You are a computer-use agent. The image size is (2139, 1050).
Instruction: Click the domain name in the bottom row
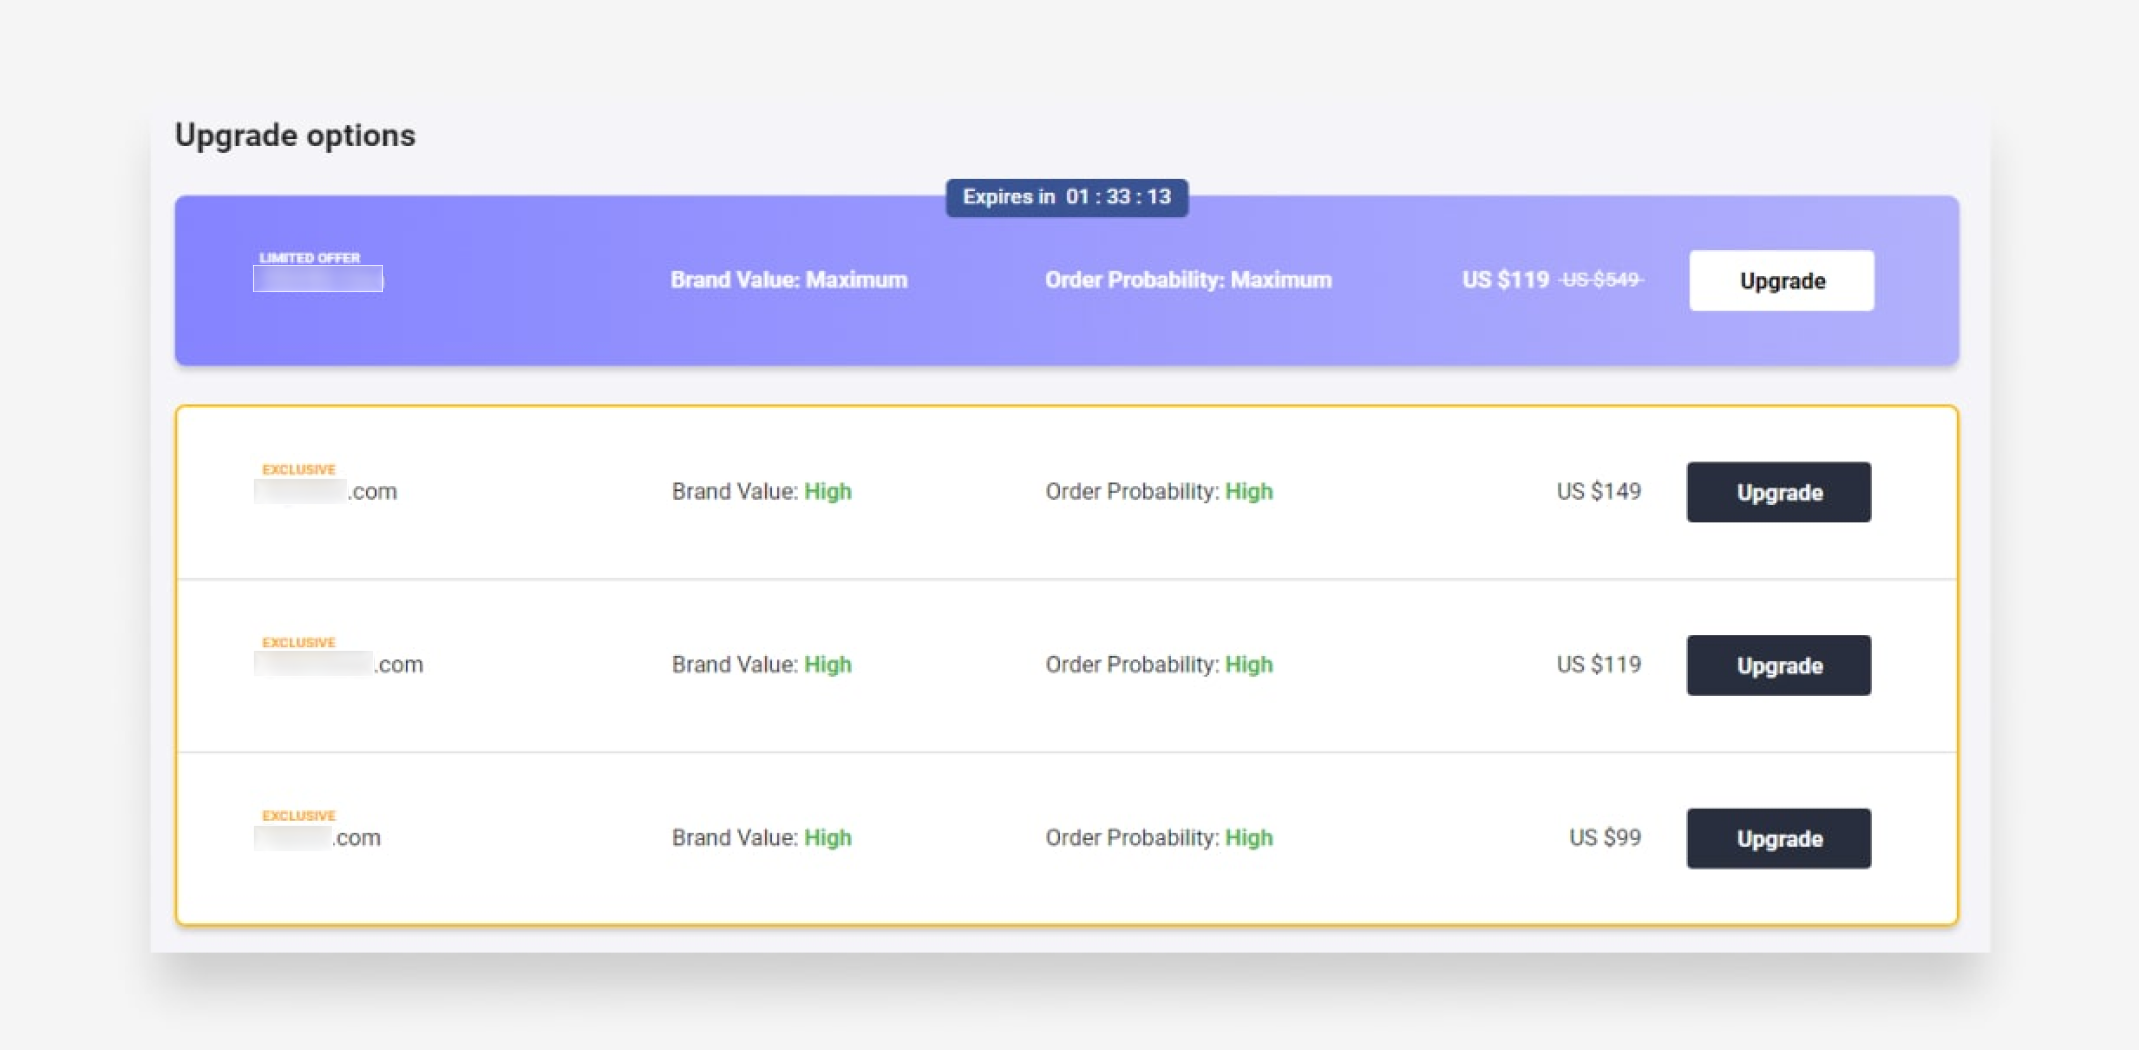pyautogui.click(x=317, y=838)
